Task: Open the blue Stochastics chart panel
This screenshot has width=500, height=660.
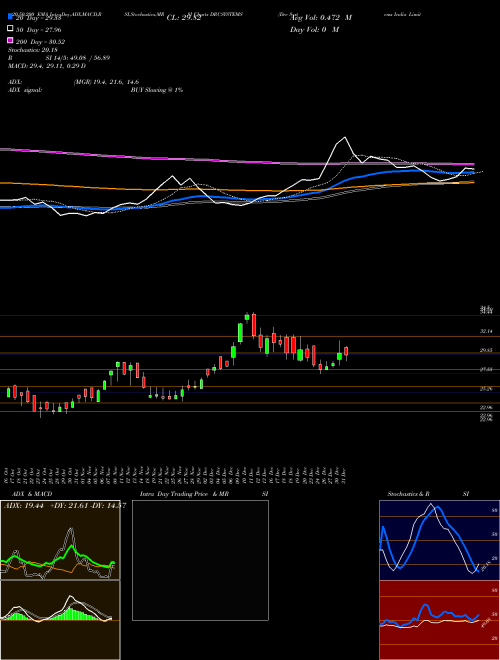Action: tap(439, 540)
